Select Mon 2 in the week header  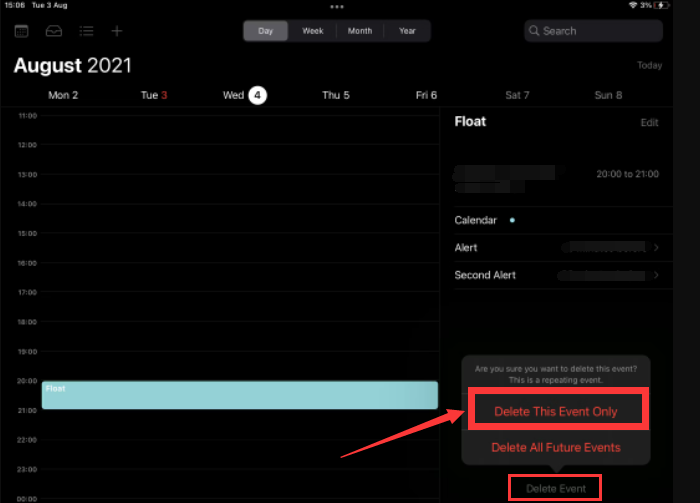63,95
